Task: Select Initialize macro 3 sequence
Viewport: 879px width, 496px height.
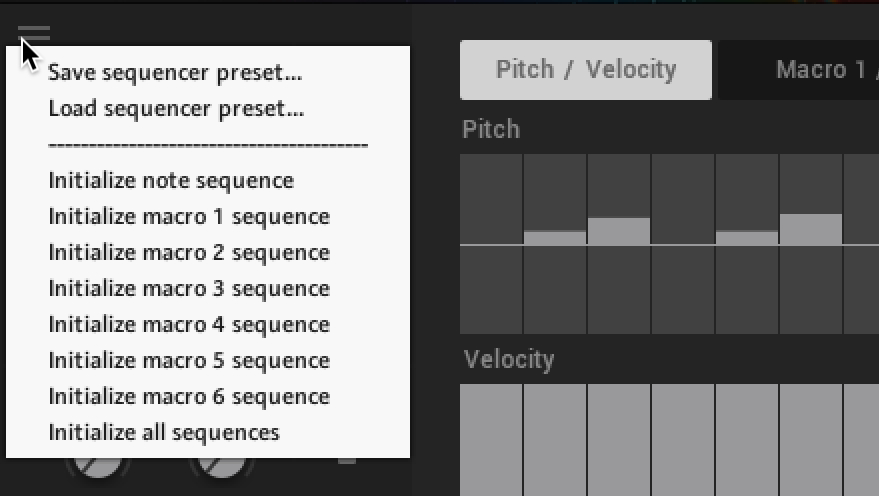Action: 189,288
